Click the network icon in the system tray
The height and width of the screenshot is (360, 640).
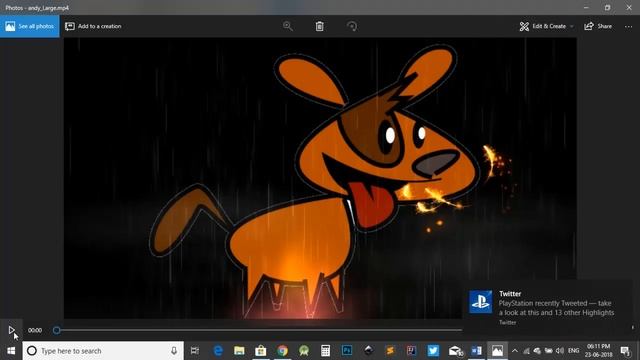pos(527,351)
